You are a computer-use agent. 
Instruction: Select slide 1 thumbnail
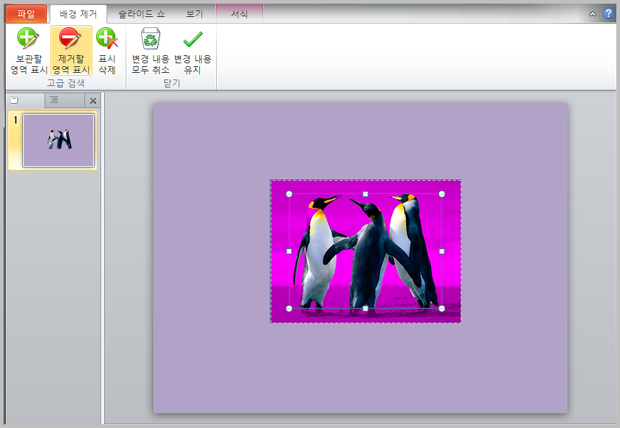58,140
